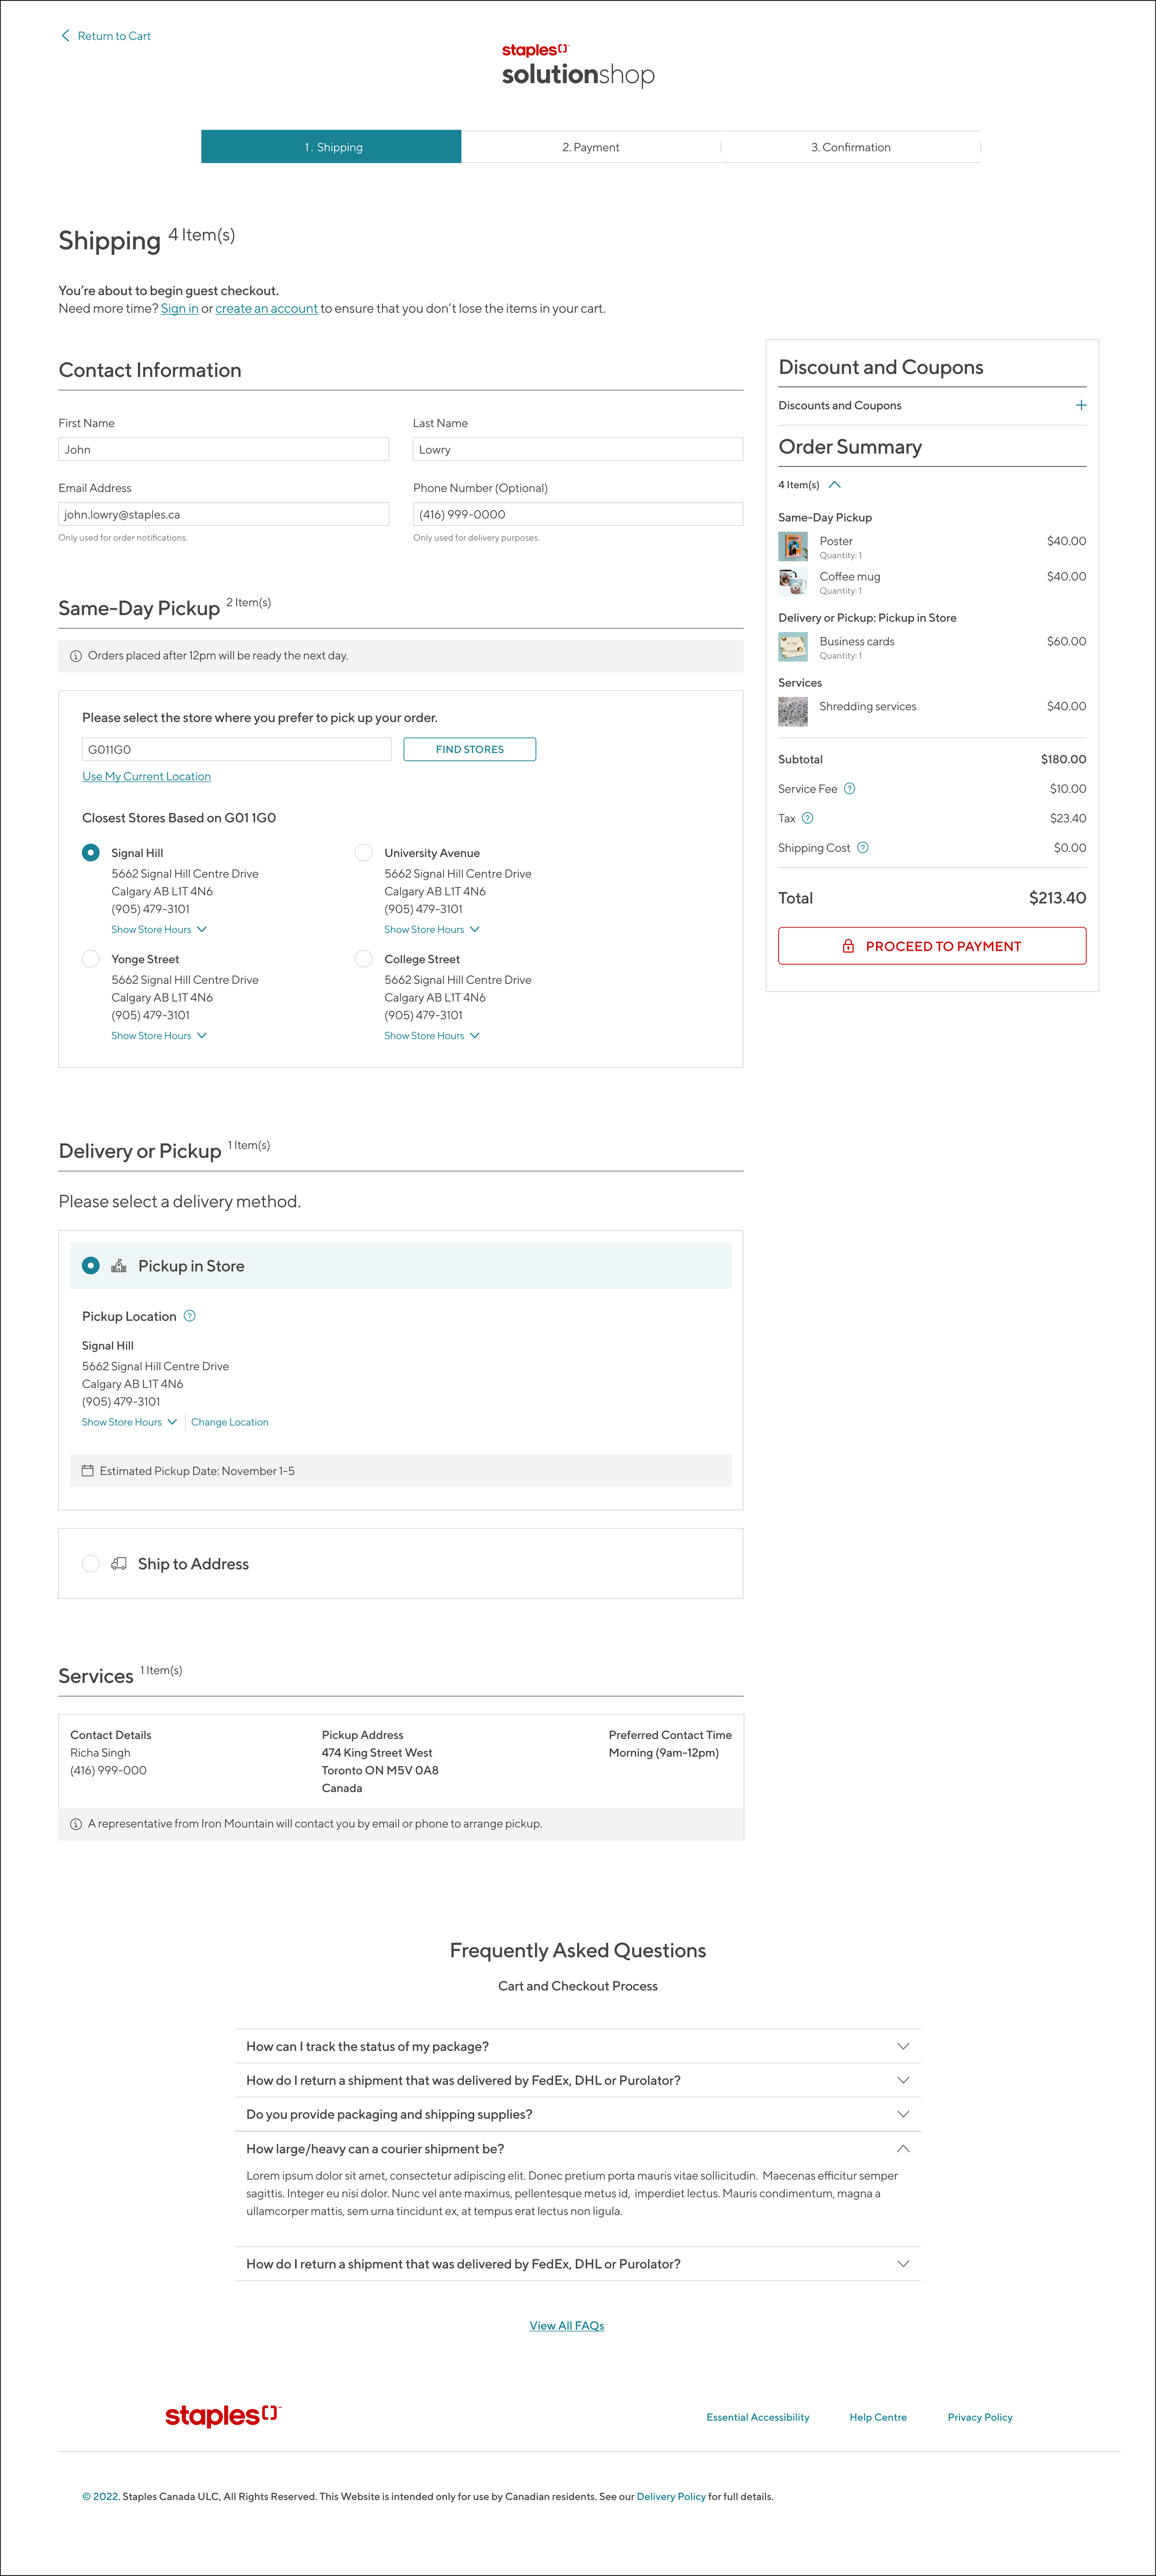Click the Pickup Location help icon
Screen dimensions: 1156x2576
click(x=190, y=1316)
